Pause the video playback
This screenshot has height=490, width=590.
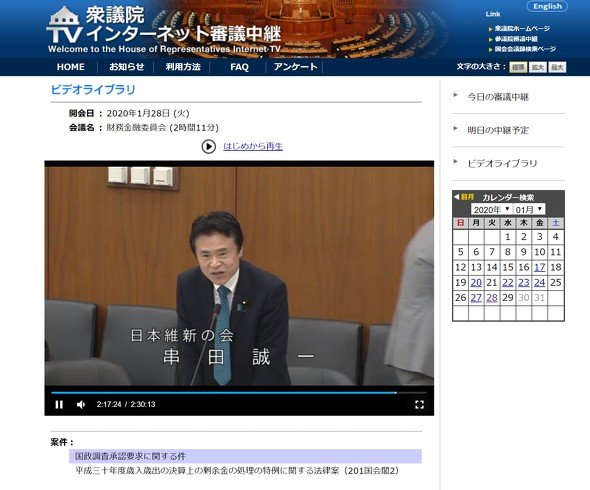59,405
